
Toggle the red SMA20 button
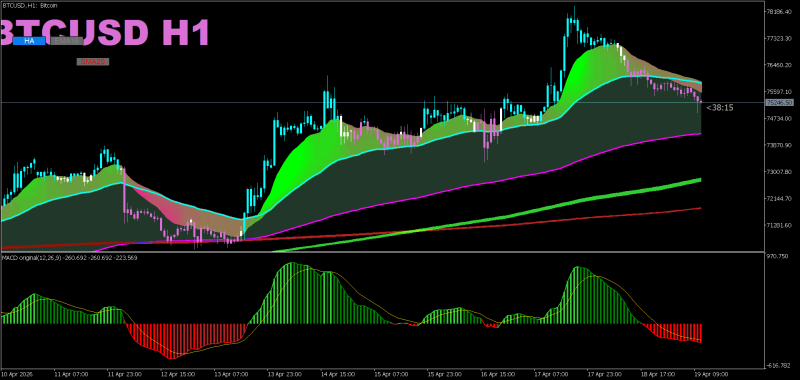93,62
